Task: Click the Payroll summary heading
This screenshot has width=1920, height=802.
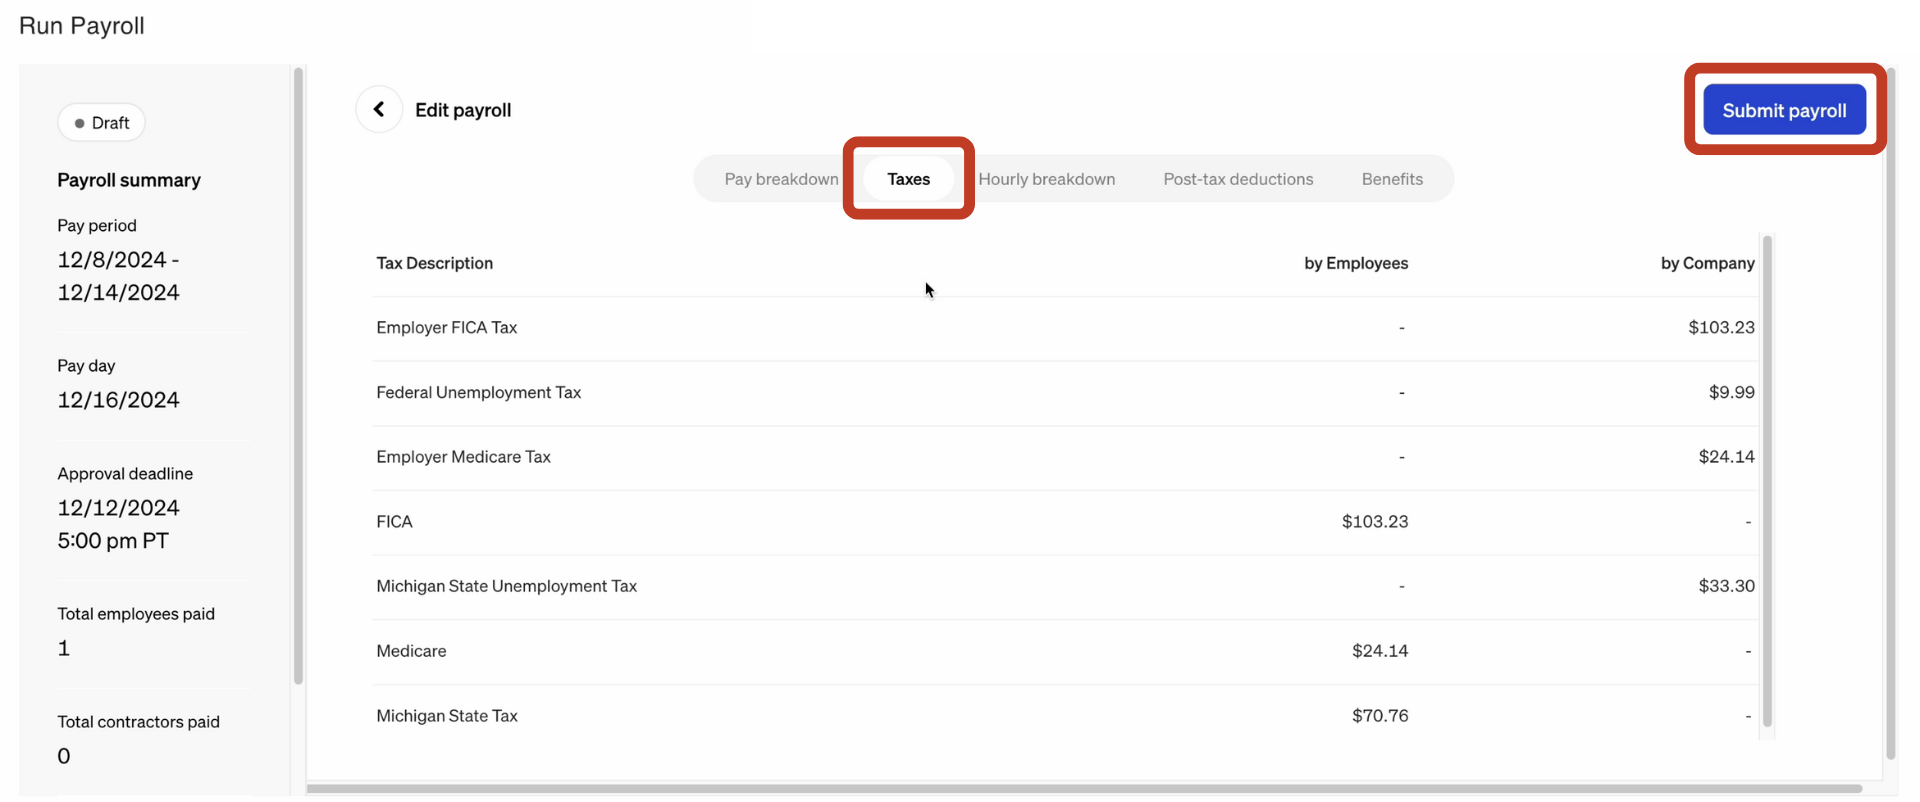Action: (129, 180)
